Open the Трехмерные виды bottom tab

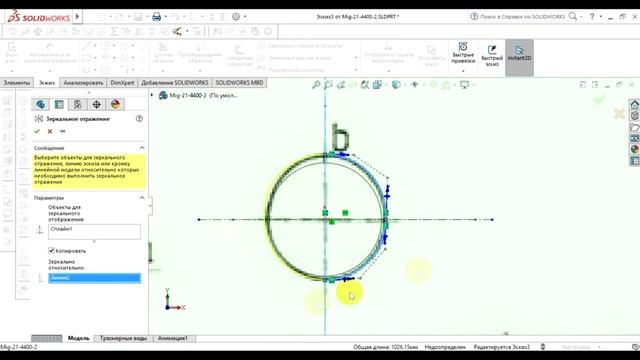point(123,338)
